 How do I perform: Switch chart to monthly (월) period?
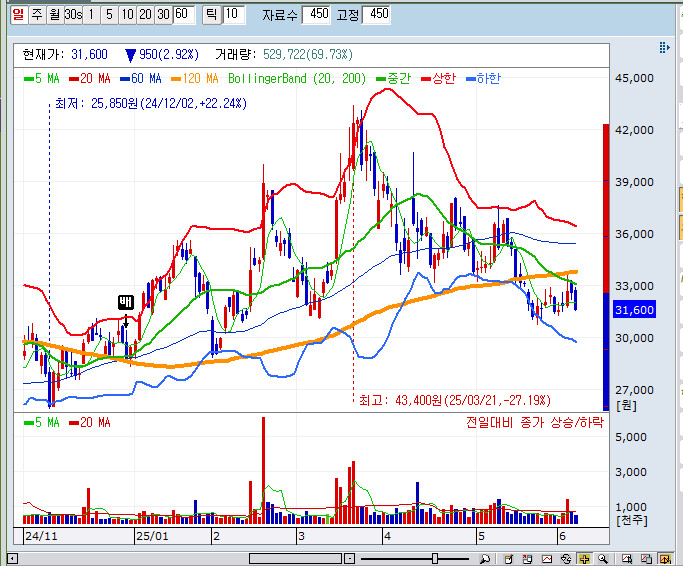[x=55, y=15]
